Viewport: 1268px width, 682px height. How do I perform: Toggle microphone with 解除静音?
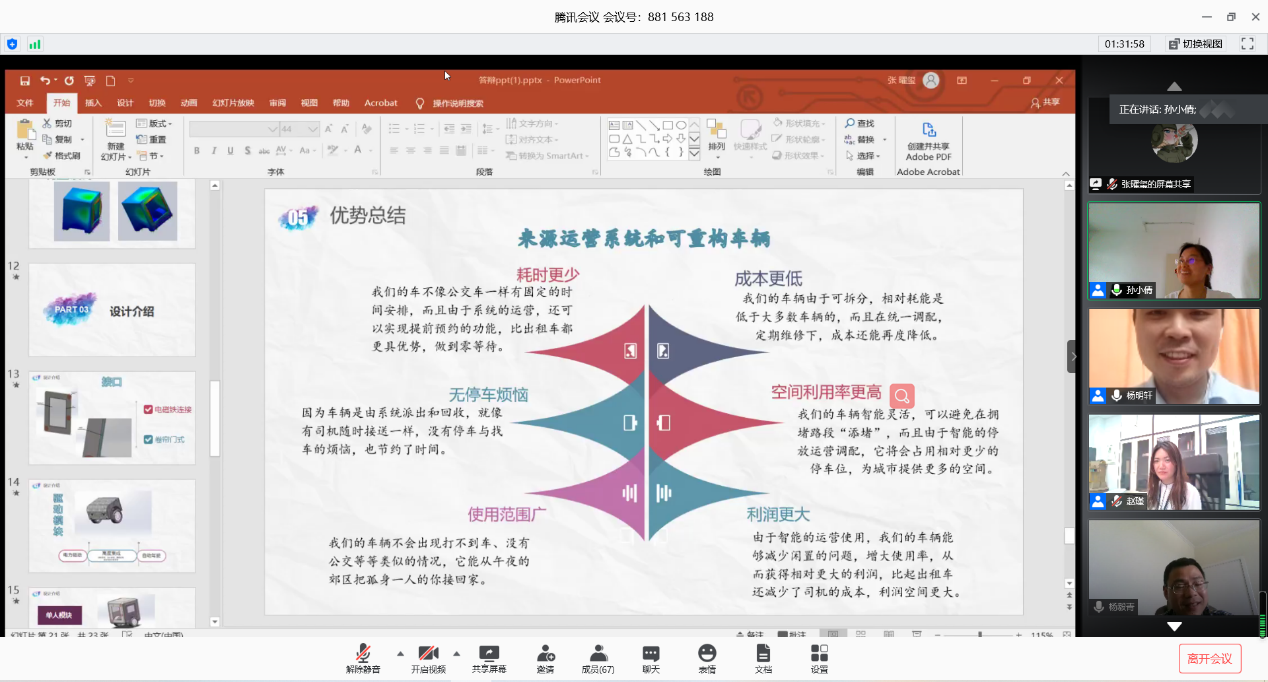coord(363,656)
